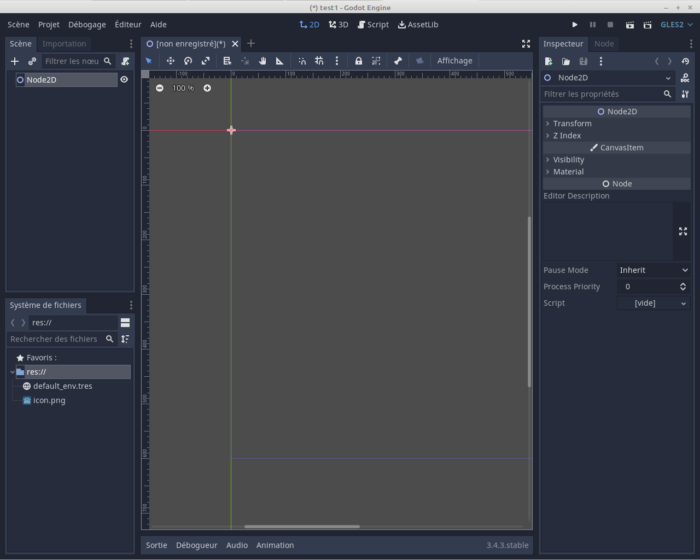This screenshot has height=560, width=700.
Task: Activate the Rotate Mode tool
Action: [x=188, y=61]
